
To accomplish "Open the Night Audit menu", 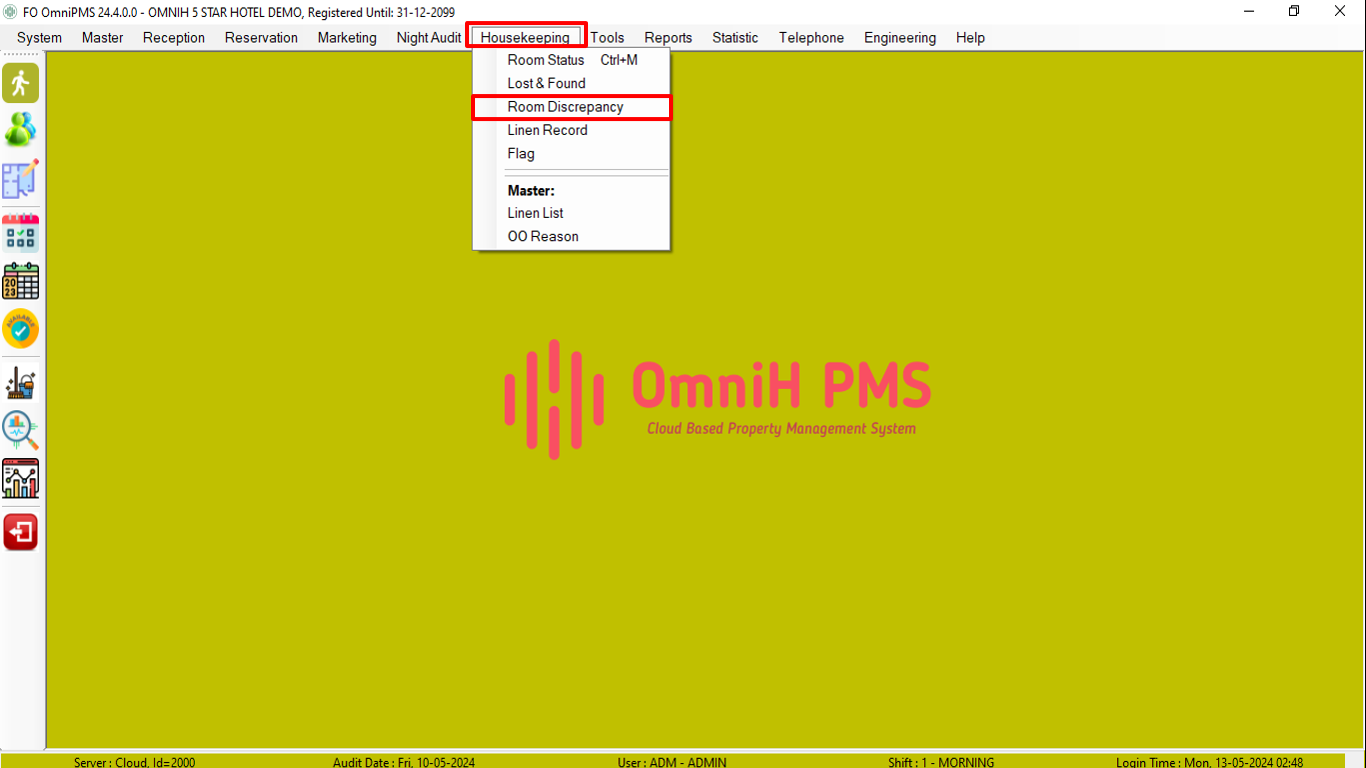I will [429, 38].
